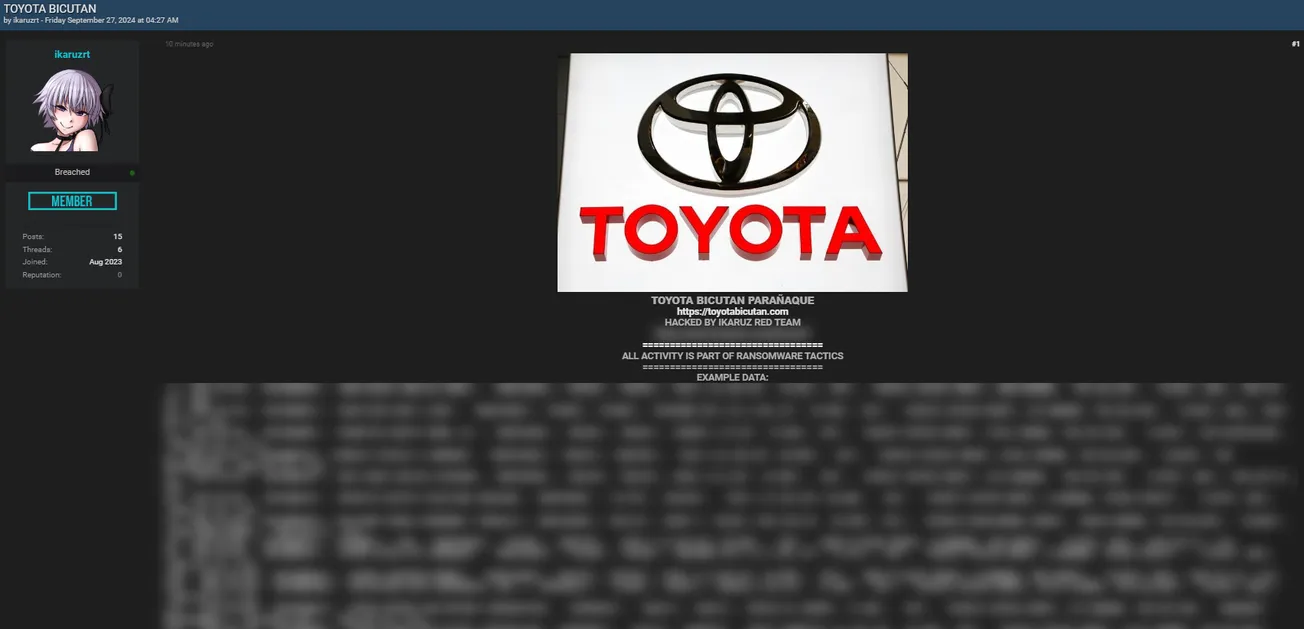The image size is (1304, 629).
Task: Click the TOYOTA BICUTAN thread title
Action: pyautogui.click(x=50, y=8)
